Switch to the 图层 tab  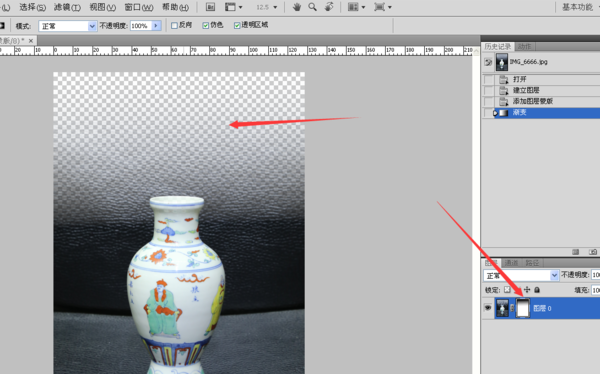tap(491, 263)
